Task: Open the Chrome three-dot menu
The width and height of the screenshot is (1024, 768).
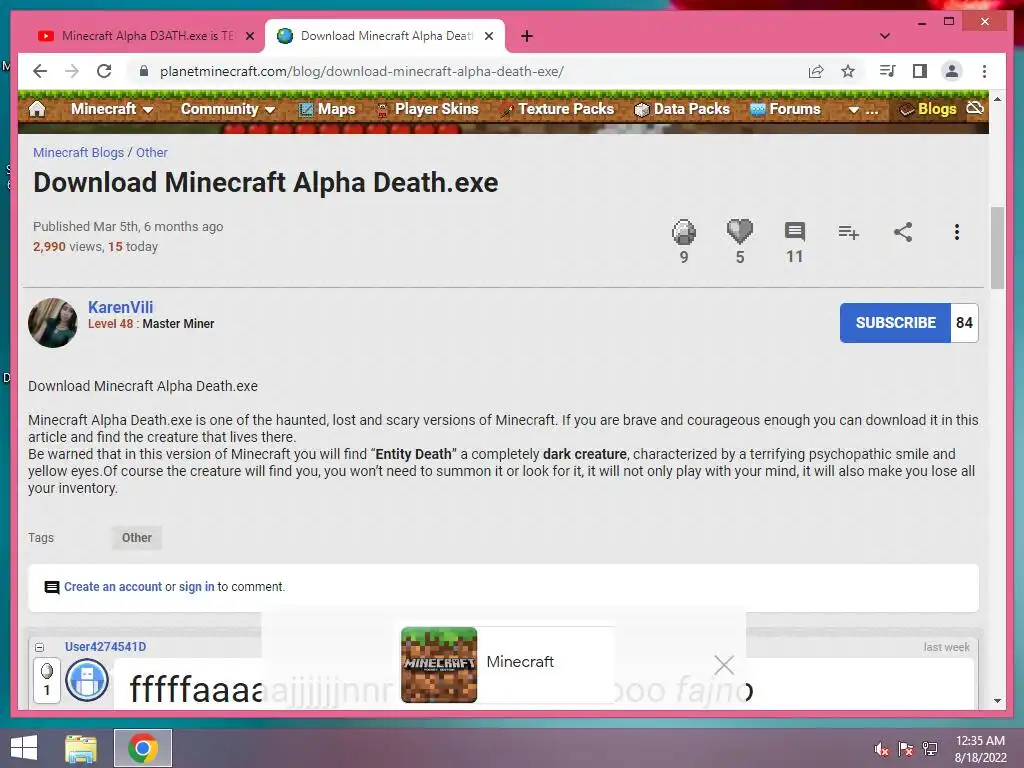Action: coord(984,71)
